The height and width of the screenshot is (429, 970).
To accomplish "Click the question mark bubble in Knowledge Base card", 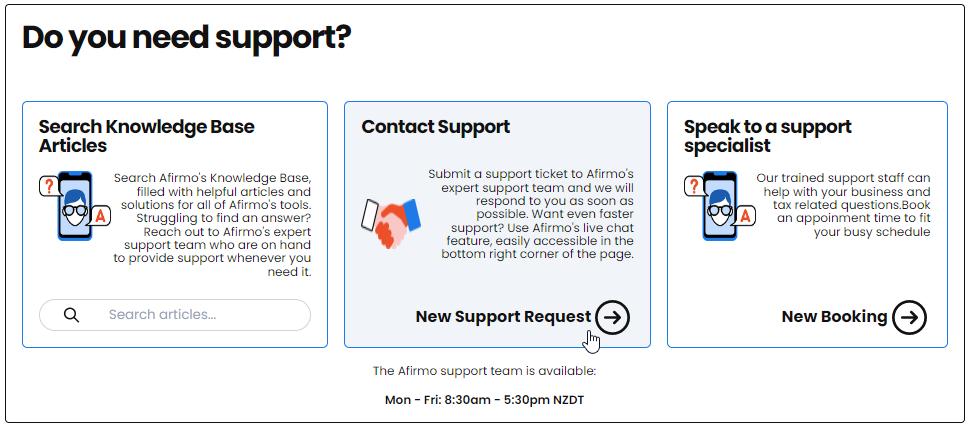I will [48, 186].
